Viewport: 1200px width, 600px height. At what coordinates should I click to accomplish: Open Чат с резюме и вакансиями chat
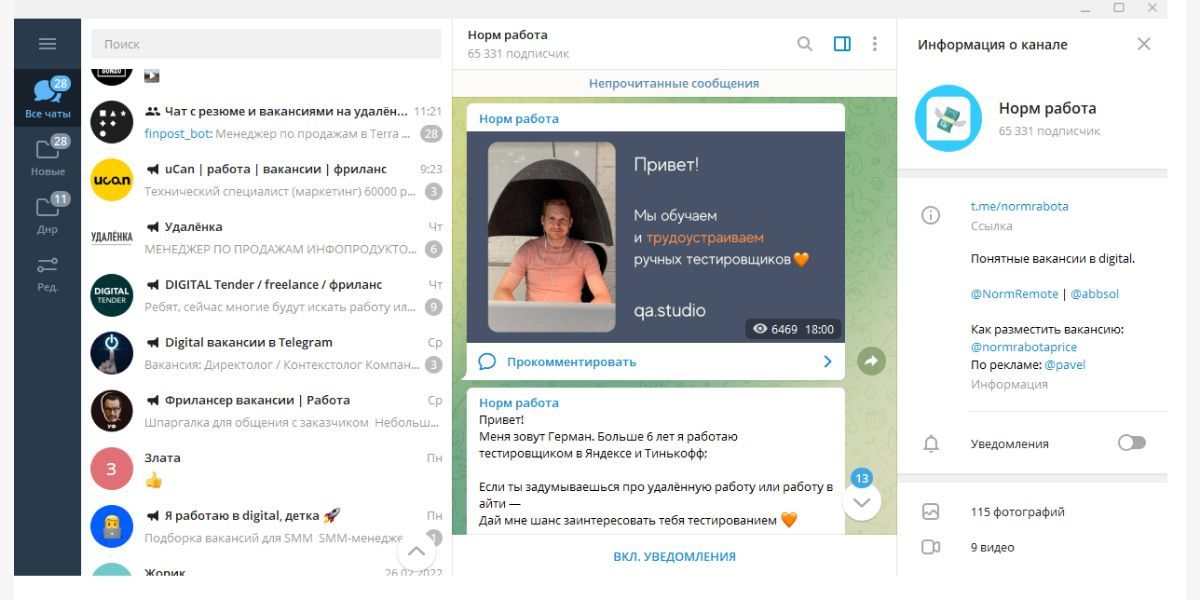click(x=266, y=122)
